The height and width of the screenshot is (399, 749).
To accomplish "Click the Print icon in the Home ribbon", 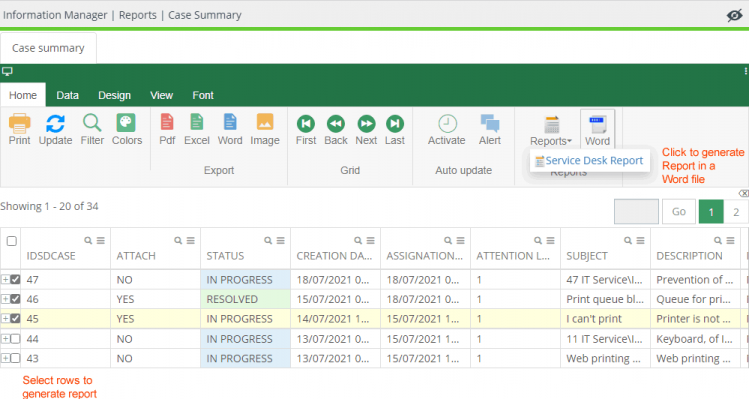I will [20, 123].
